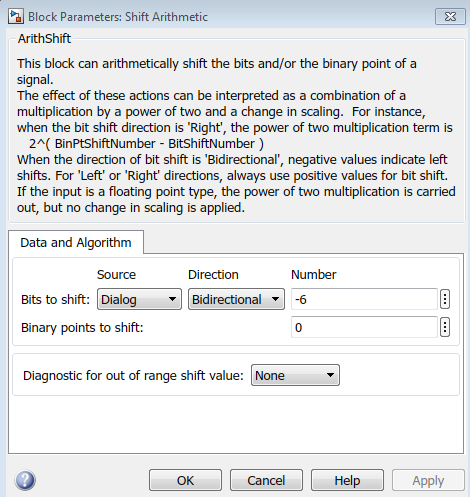Open documentation with the Help button
Image resolution: width=470 pixels, height=497 pixels.
(347, 480)
